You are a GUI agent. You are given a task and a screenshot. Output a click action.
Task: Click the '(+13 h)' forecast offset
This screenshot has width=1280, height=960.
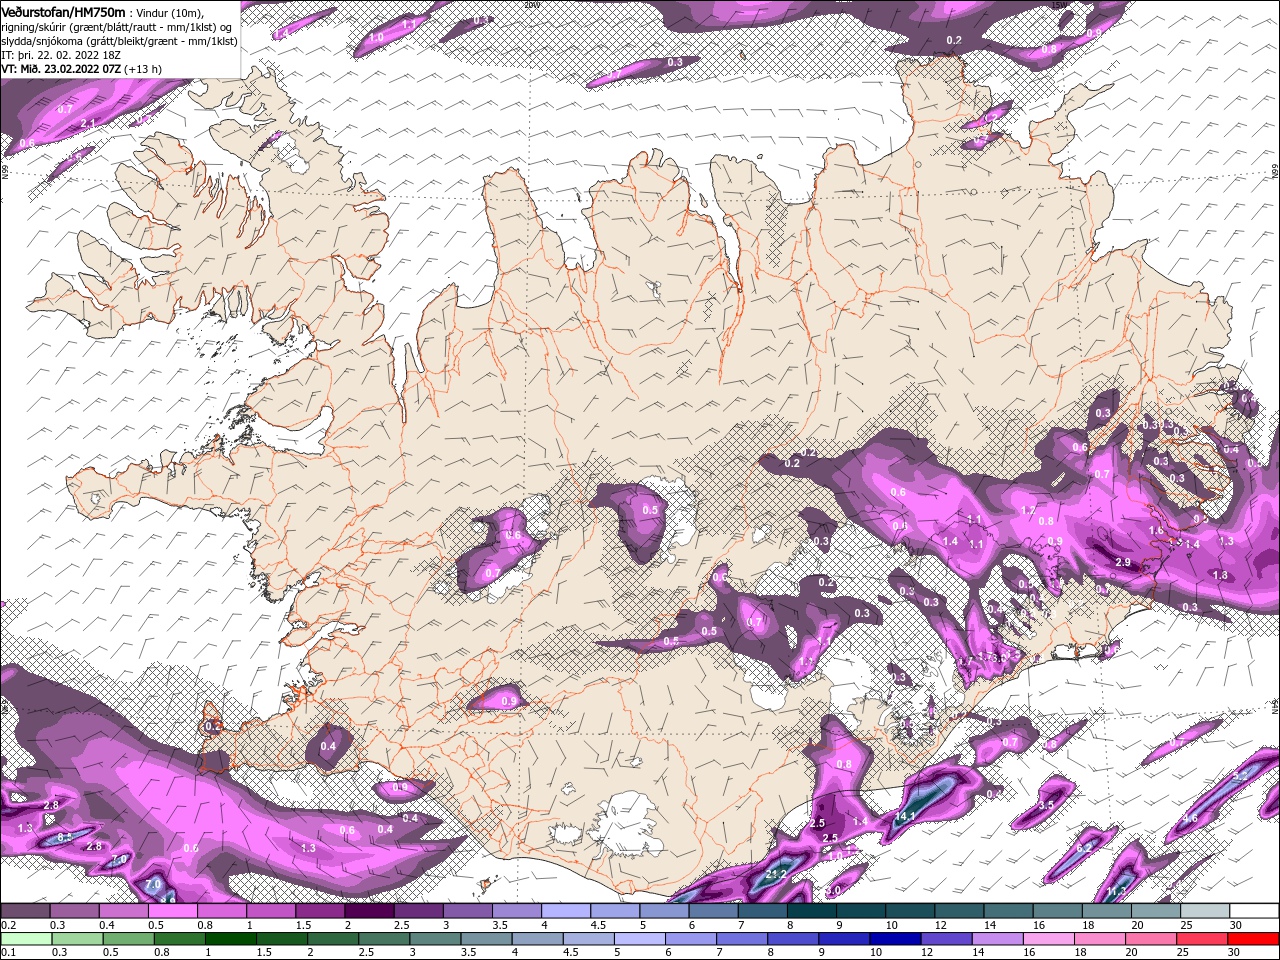(x=144, y=69)
